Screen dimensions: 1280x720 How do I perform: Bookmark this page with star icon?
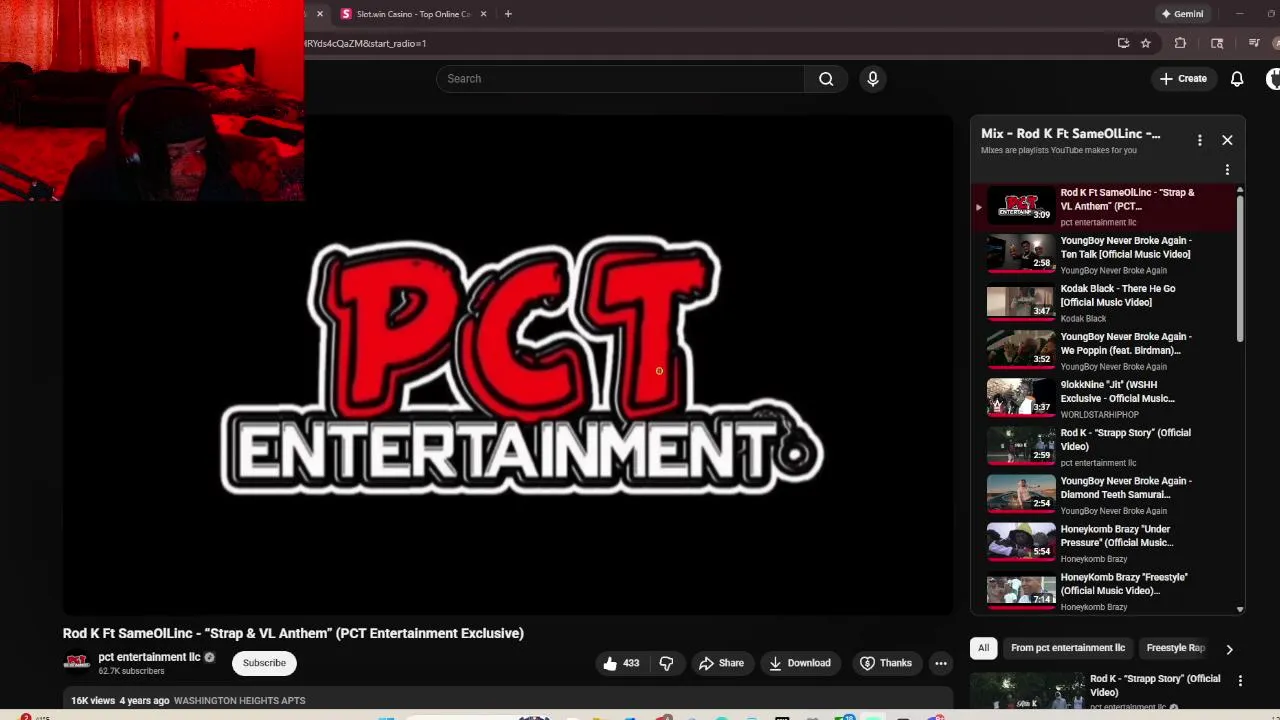tap(1146, 43)
